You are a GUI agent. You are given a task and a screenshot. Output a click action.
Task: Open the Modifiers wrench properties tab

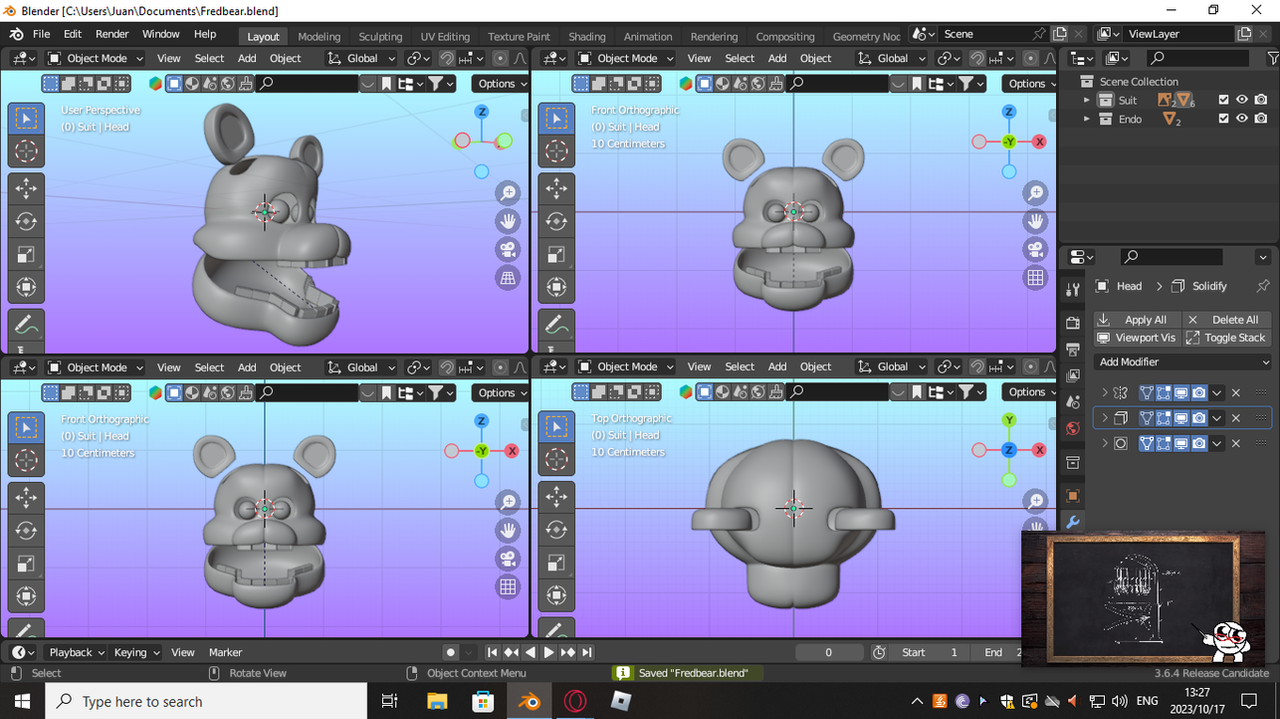click(1073, 522)
